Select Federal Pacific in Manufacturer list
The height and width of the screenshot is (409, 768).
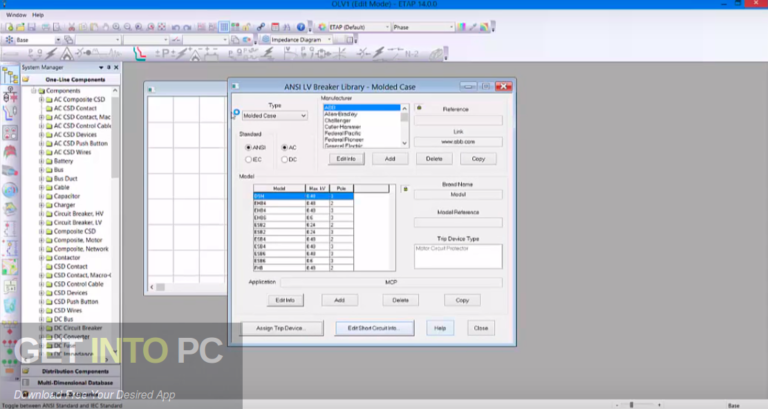pos(342,133)
